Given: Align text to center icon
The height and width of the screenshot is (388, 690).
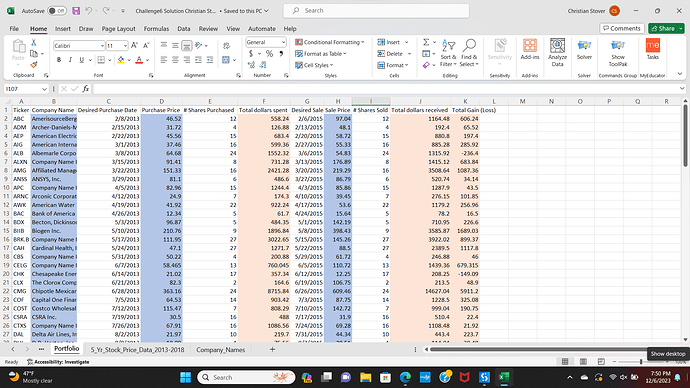Looking at the screenshot, I should 175,60.
